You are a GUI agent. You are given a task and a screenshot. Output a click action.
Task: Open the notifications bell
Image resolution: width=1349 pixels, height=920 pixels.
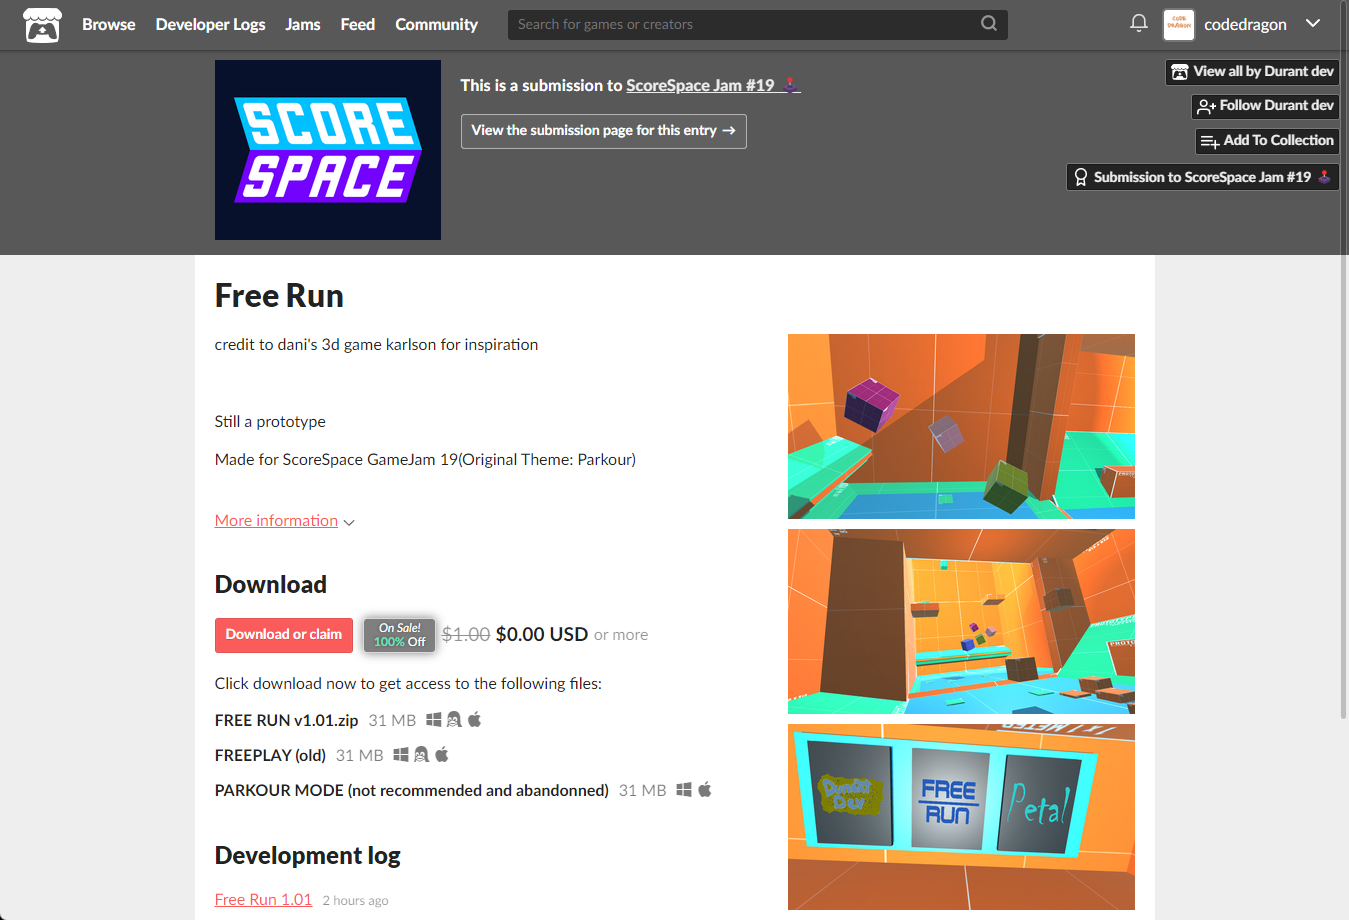click(1138, 23)
